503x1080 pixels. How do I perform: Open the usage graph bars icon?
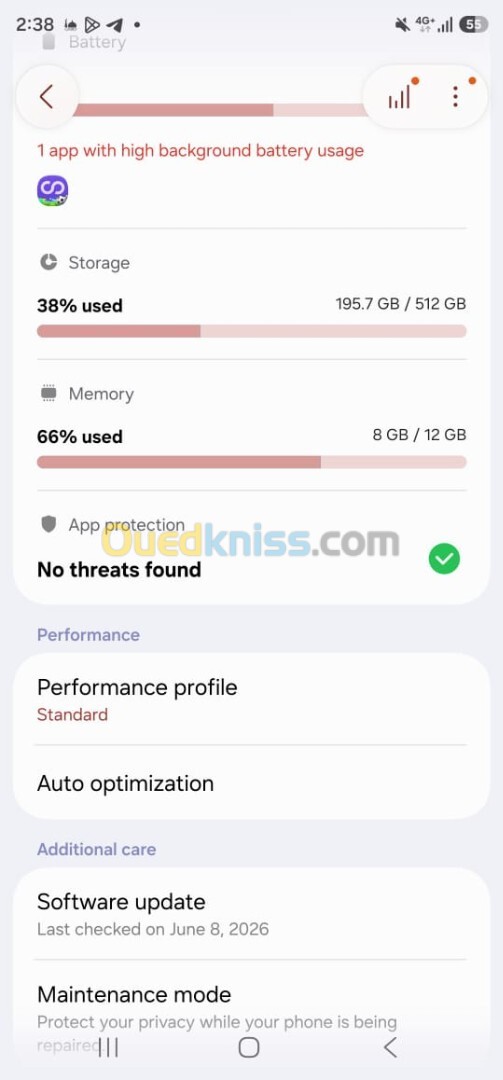pos(400,97)
